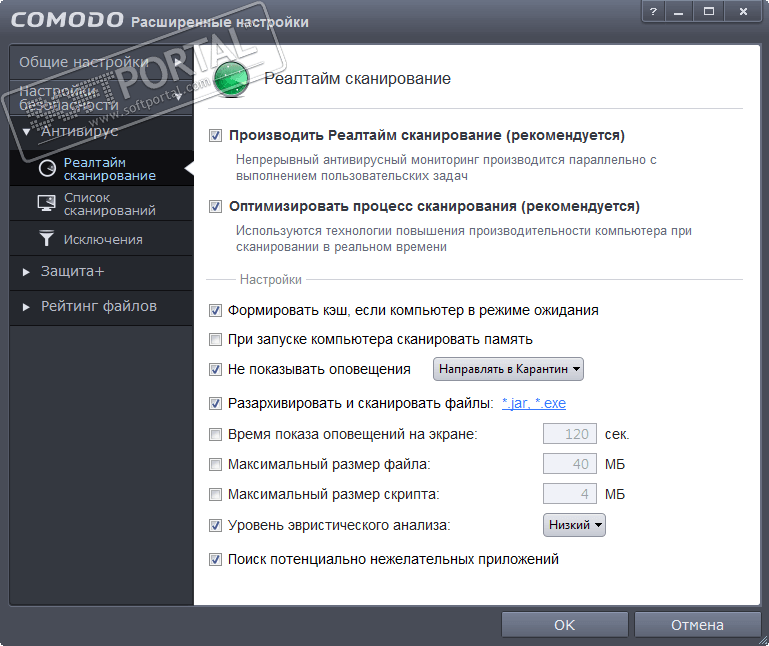Click the OK button
769x646 pixels.
click(564, 624)
